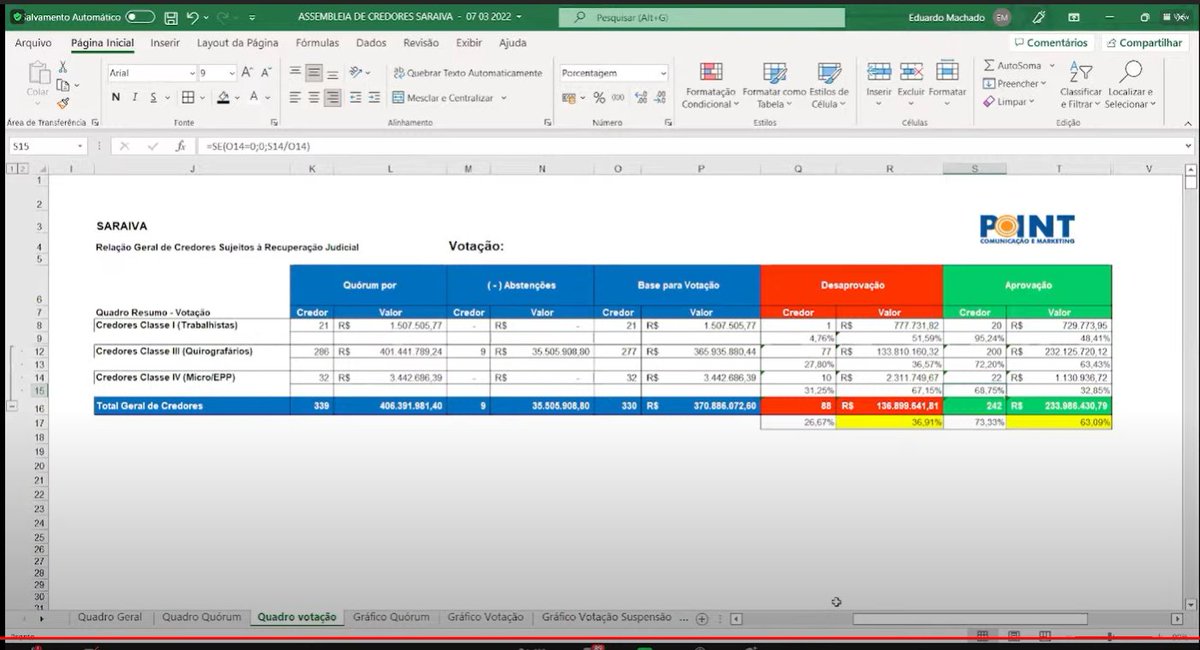Toggle middle vertical alignment
The height and width of the screenshot is (650, 1200).
tap(314, 73)
